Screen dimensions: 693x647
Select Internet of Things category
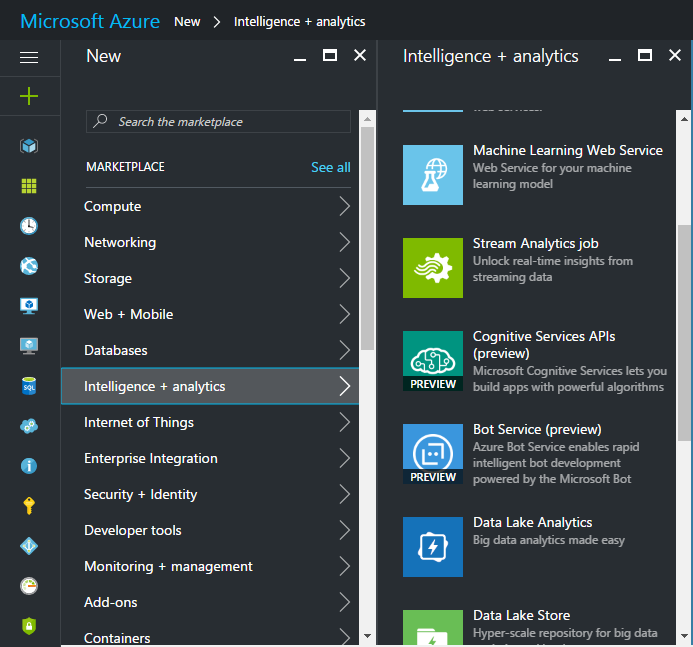coord(139,422)
